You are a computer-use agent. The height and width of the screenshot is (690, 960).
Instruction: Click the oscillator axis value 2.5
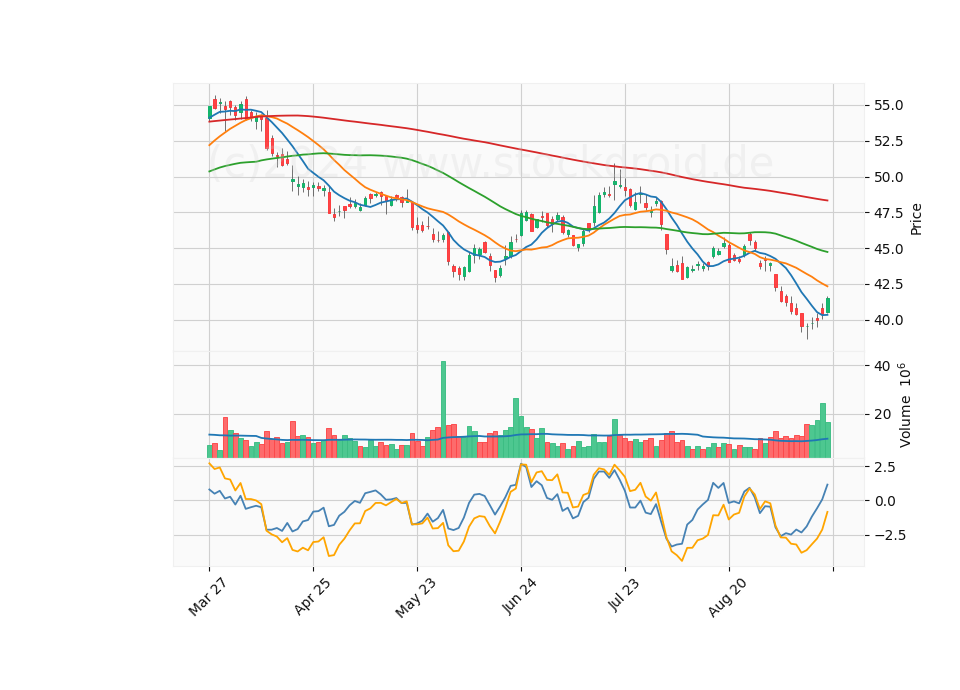click(x=886, y=467)
